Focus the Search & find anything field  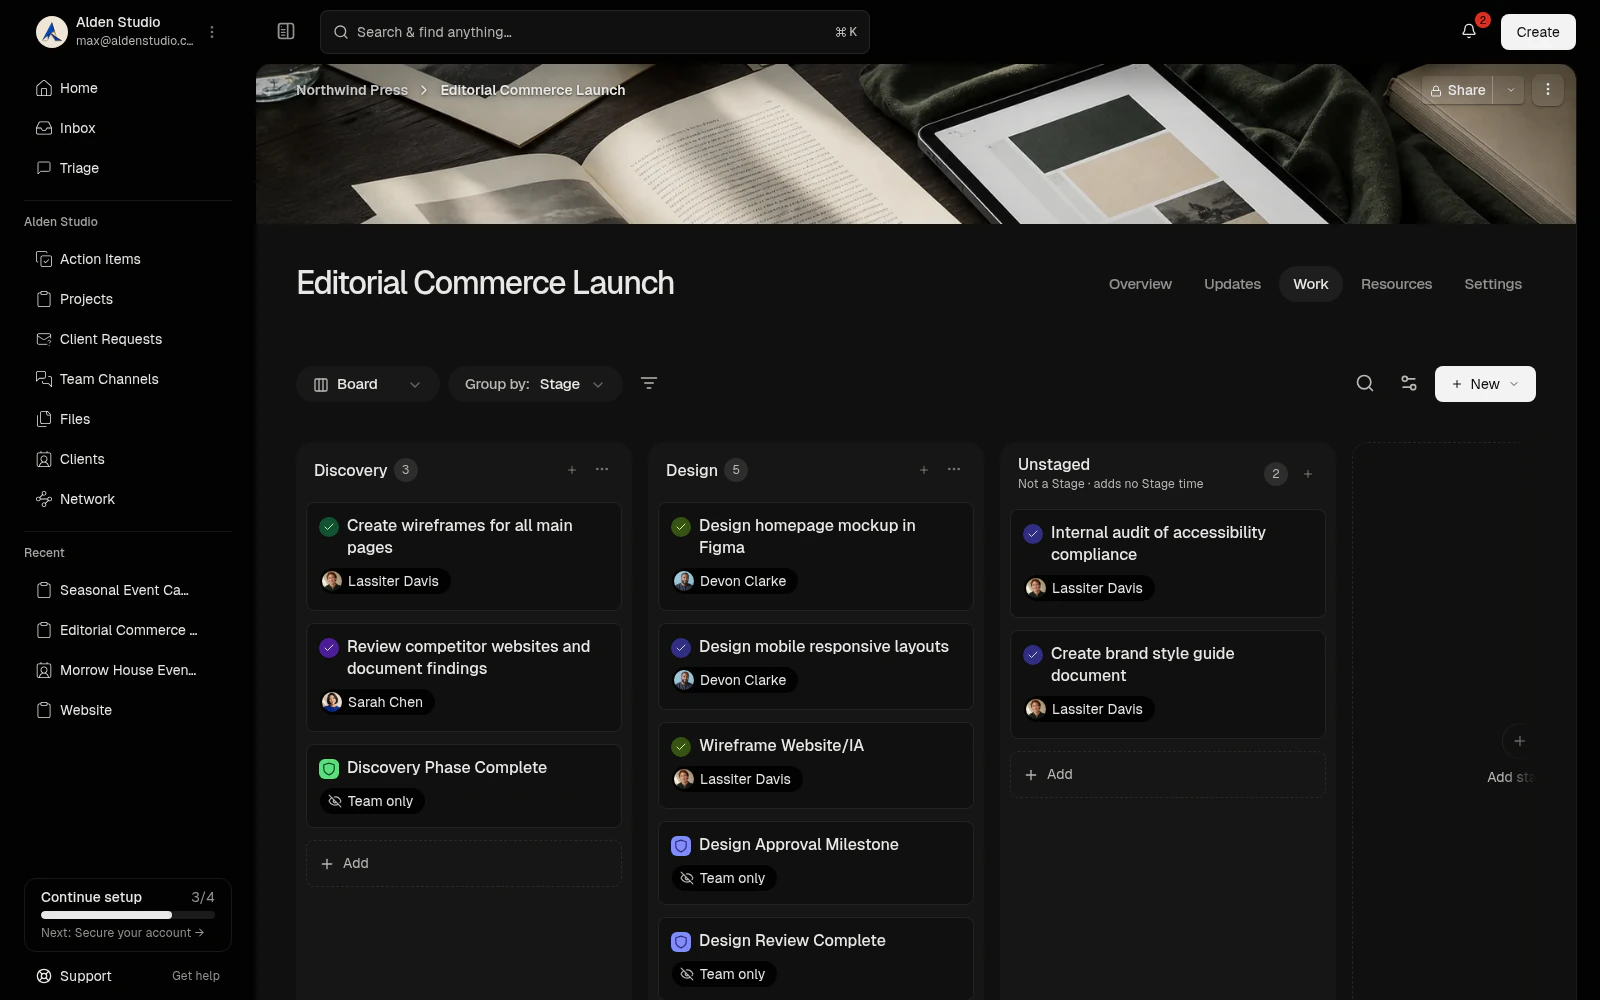[x=595, y=32]
